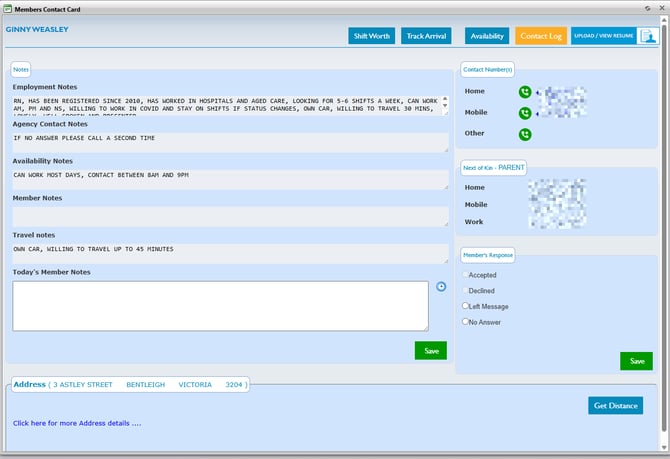
Task: Click the Mobile phone call icon
Action: [525, 113]
